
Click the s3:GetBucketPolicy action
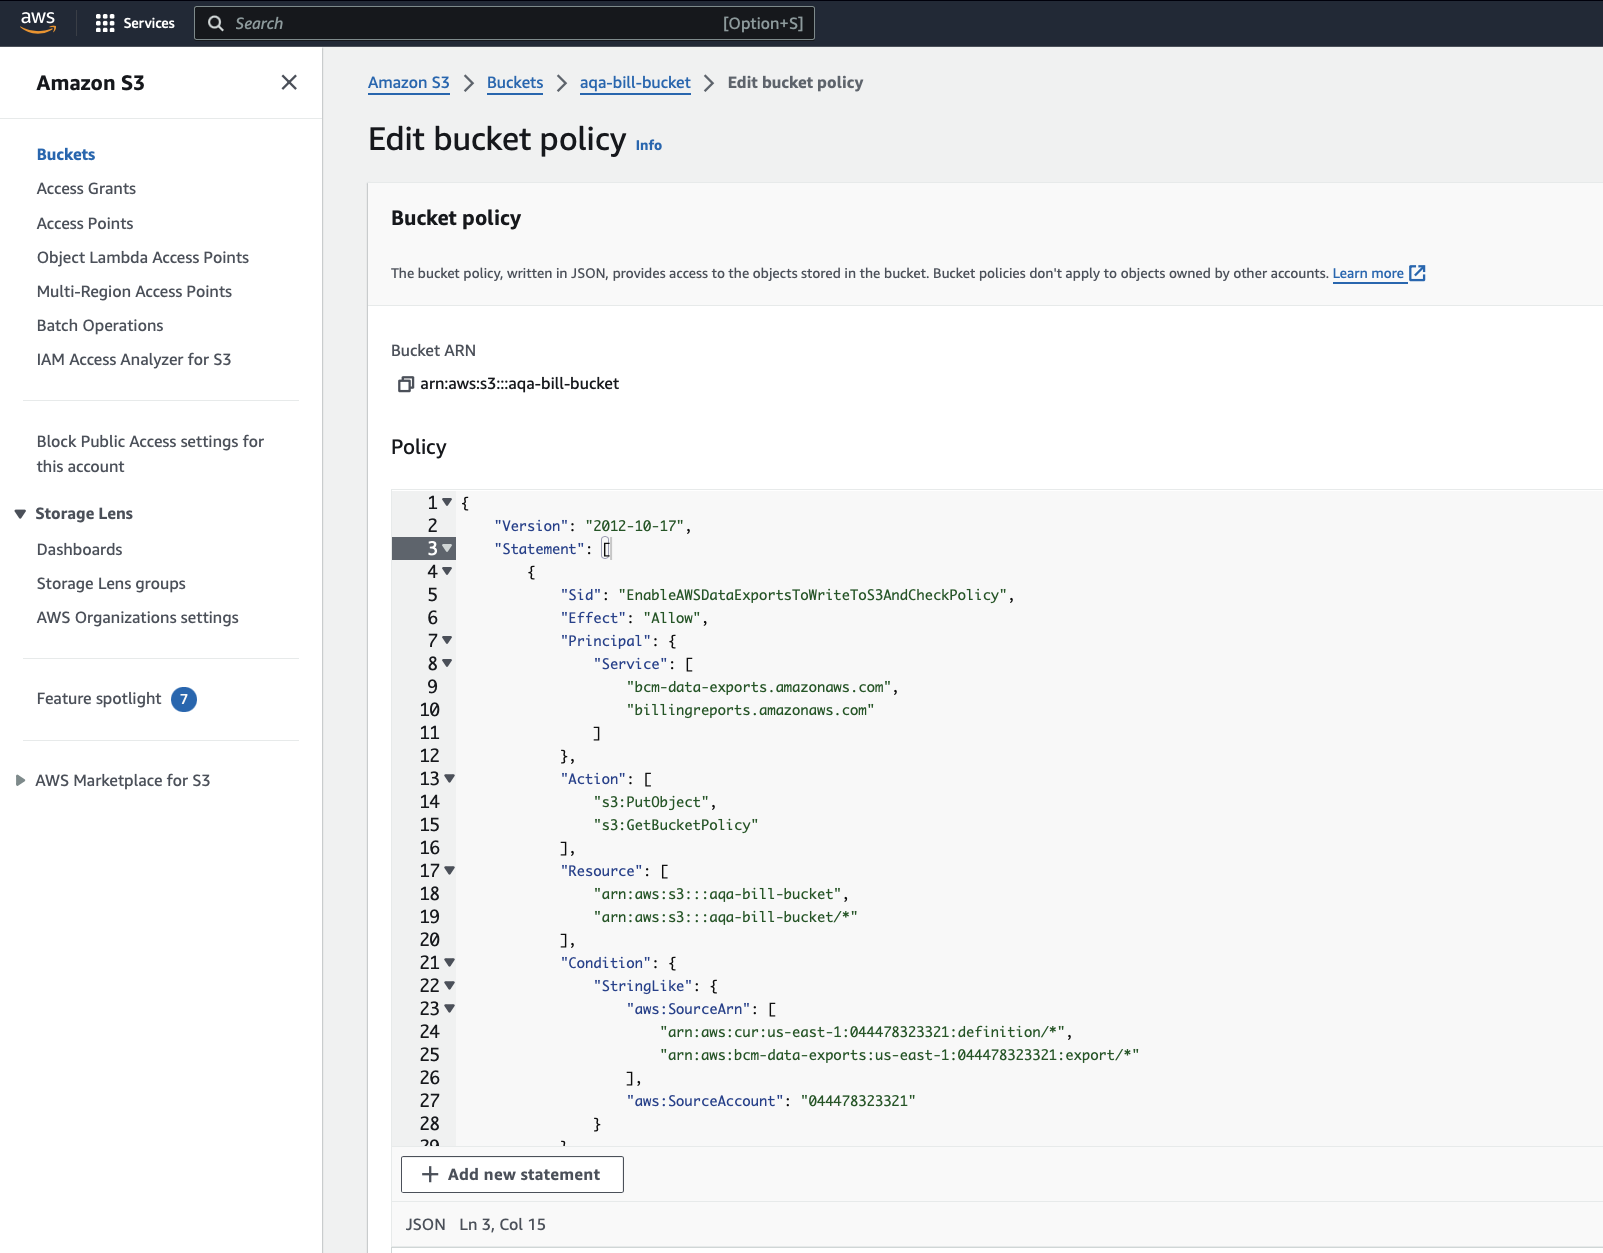pyautogui.click(x=676, y=825)
